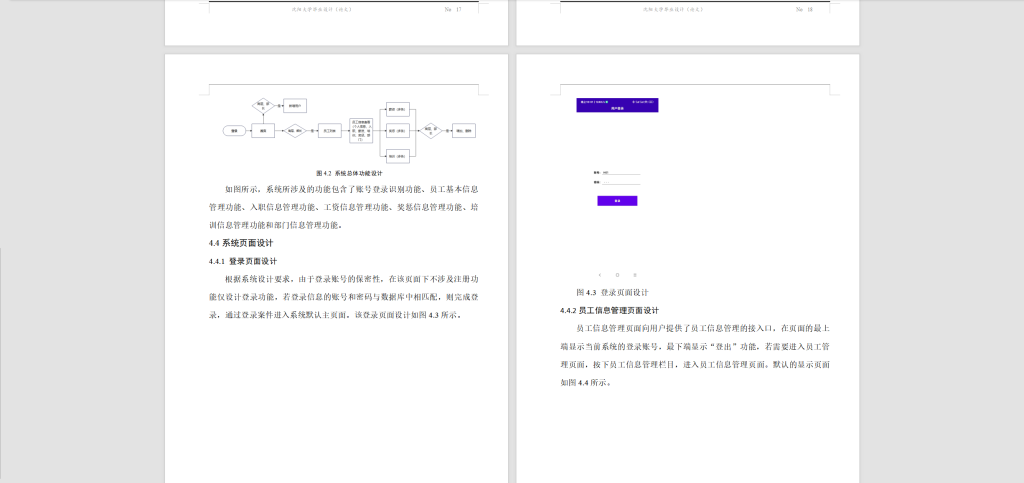1024x483 pixels.
Task: Click the purple title bar in figure 4.3
Action: point(617,105)
